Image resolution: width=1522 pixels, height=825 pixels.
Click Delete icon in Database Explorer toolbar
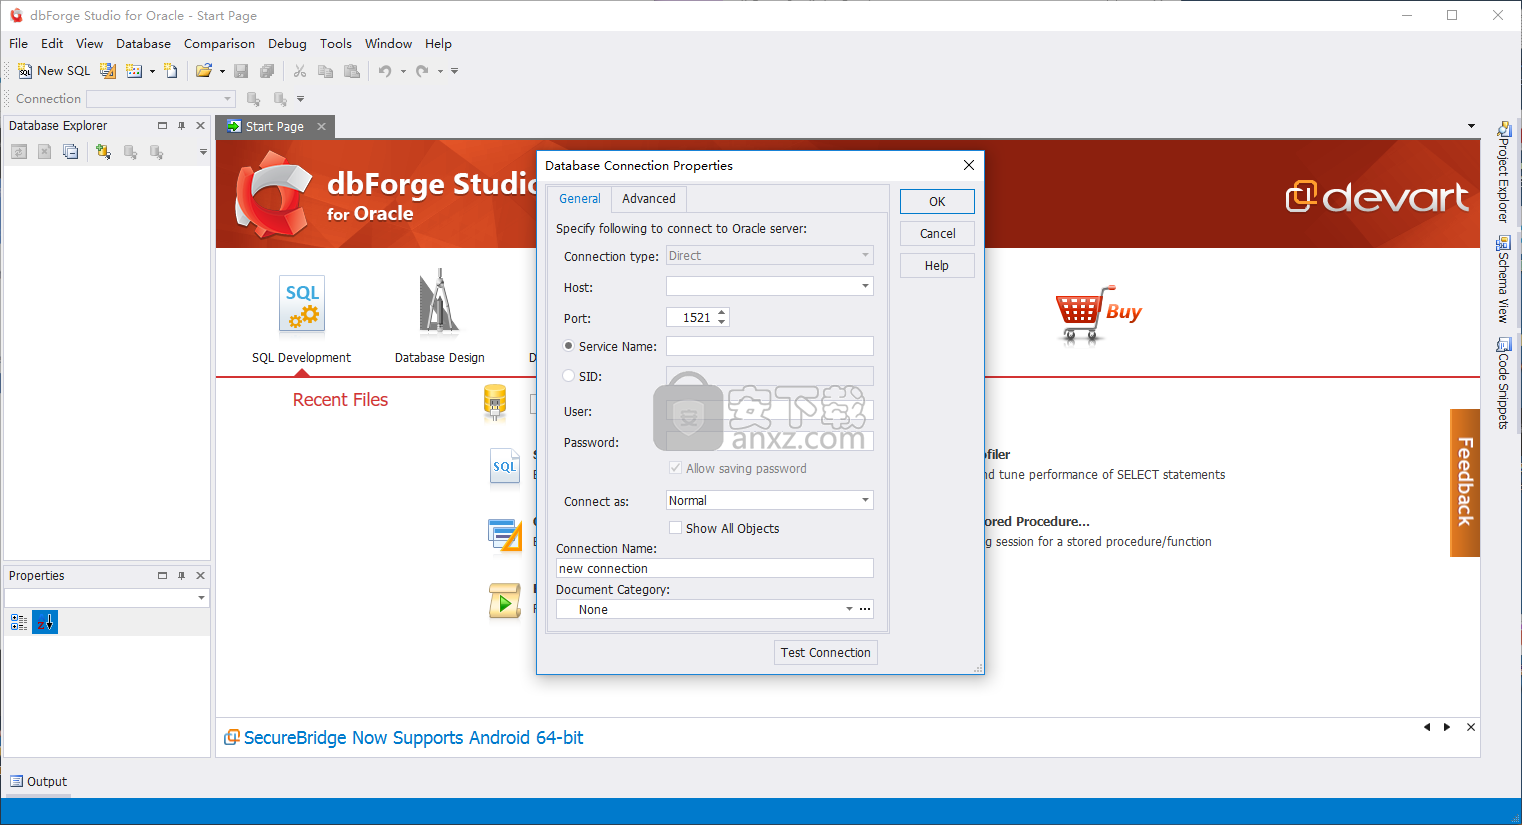[x=44, y=152]
